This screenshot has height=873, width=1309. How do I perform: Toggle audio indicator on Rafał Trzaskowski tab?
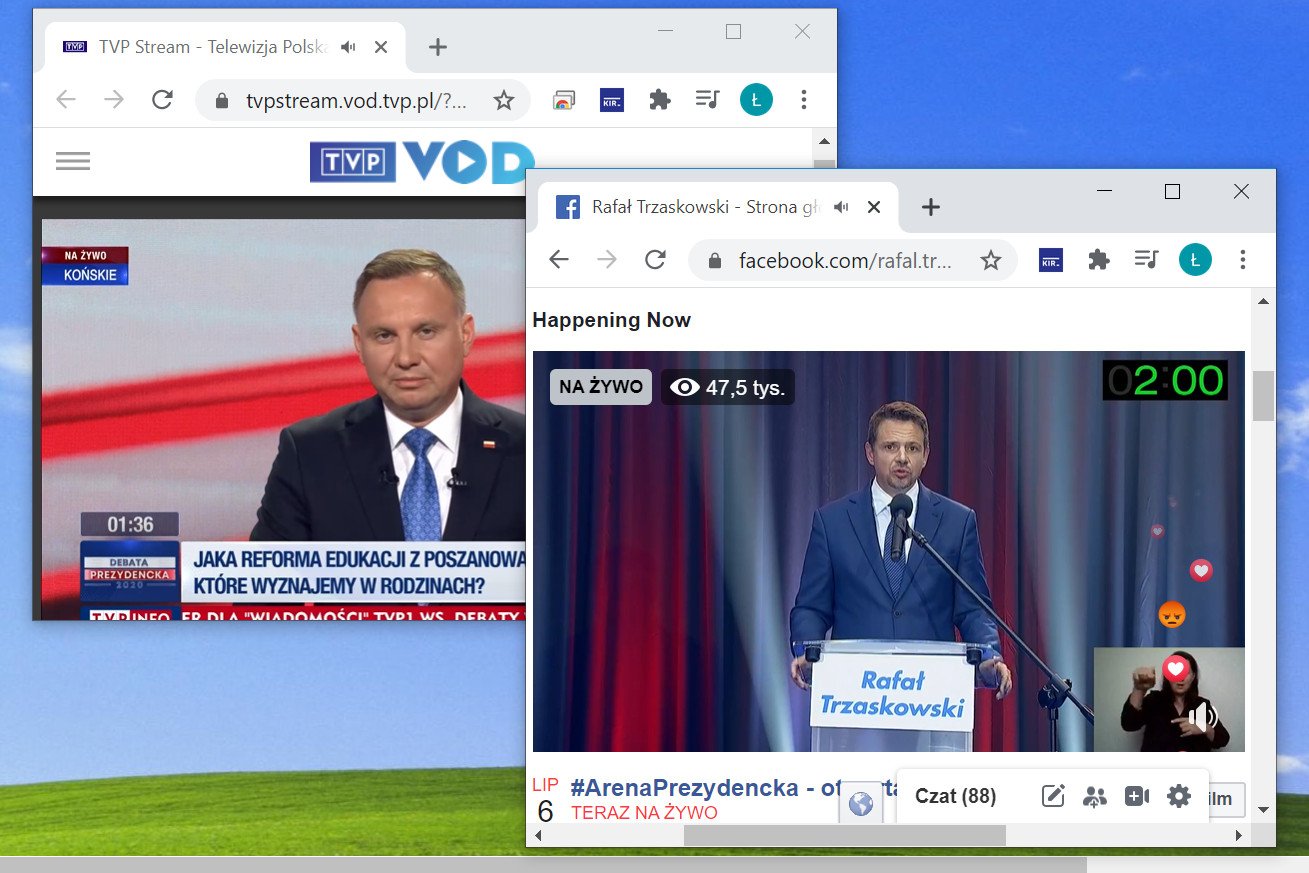(841, 207)
